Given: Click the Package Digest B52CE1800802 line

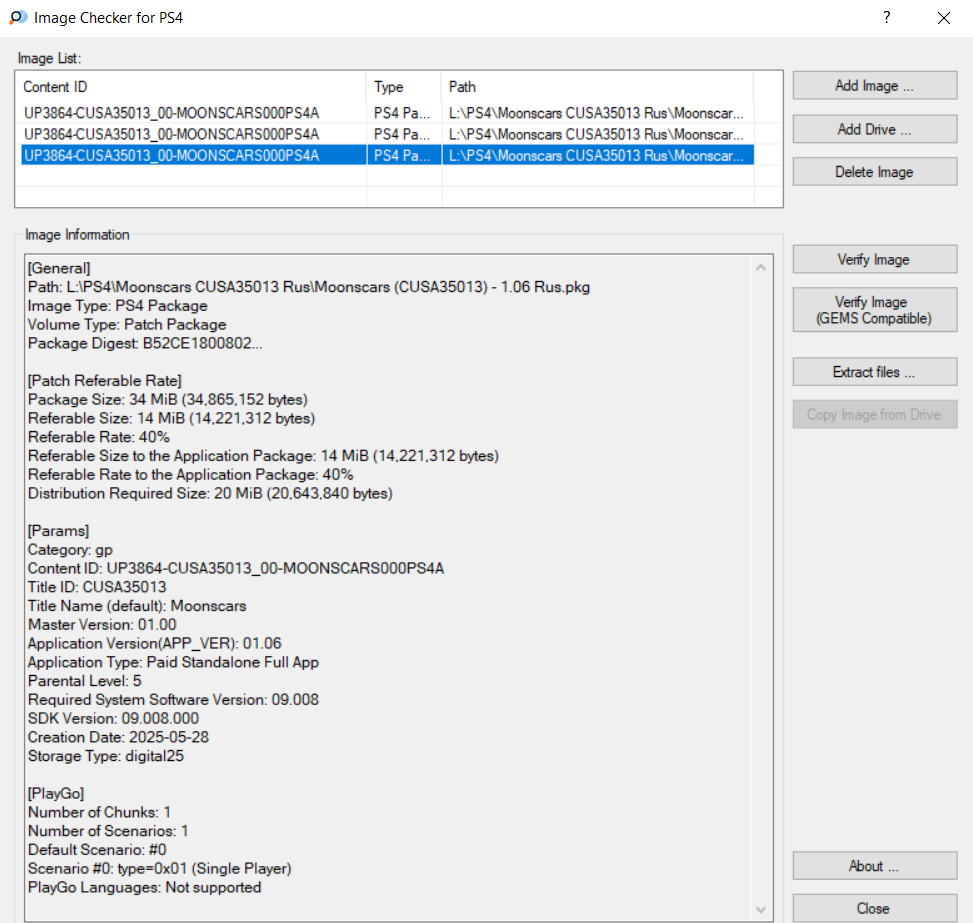Looking at the screenshot, I should 145,343.
